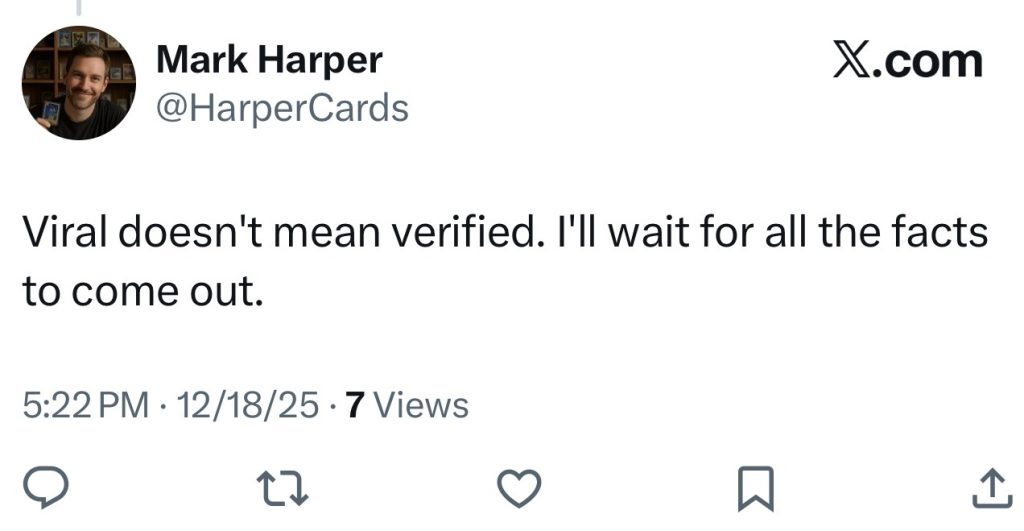Viewport: 1024px width, 531px height.
Task: Click the "Views" label
Action: [x=425, y=405]
